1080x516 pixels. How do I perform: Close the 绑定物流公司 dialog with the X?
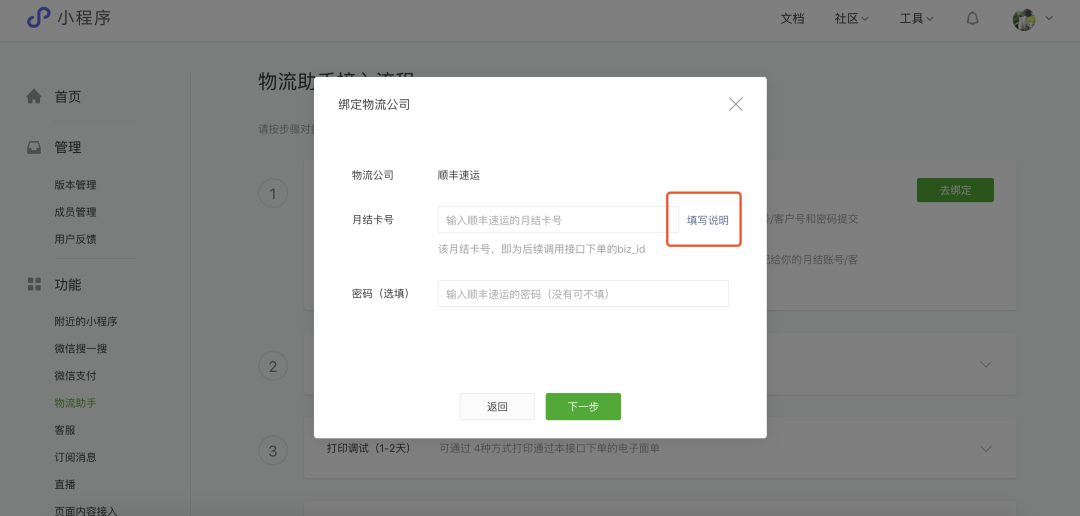(x=736, y=104)
